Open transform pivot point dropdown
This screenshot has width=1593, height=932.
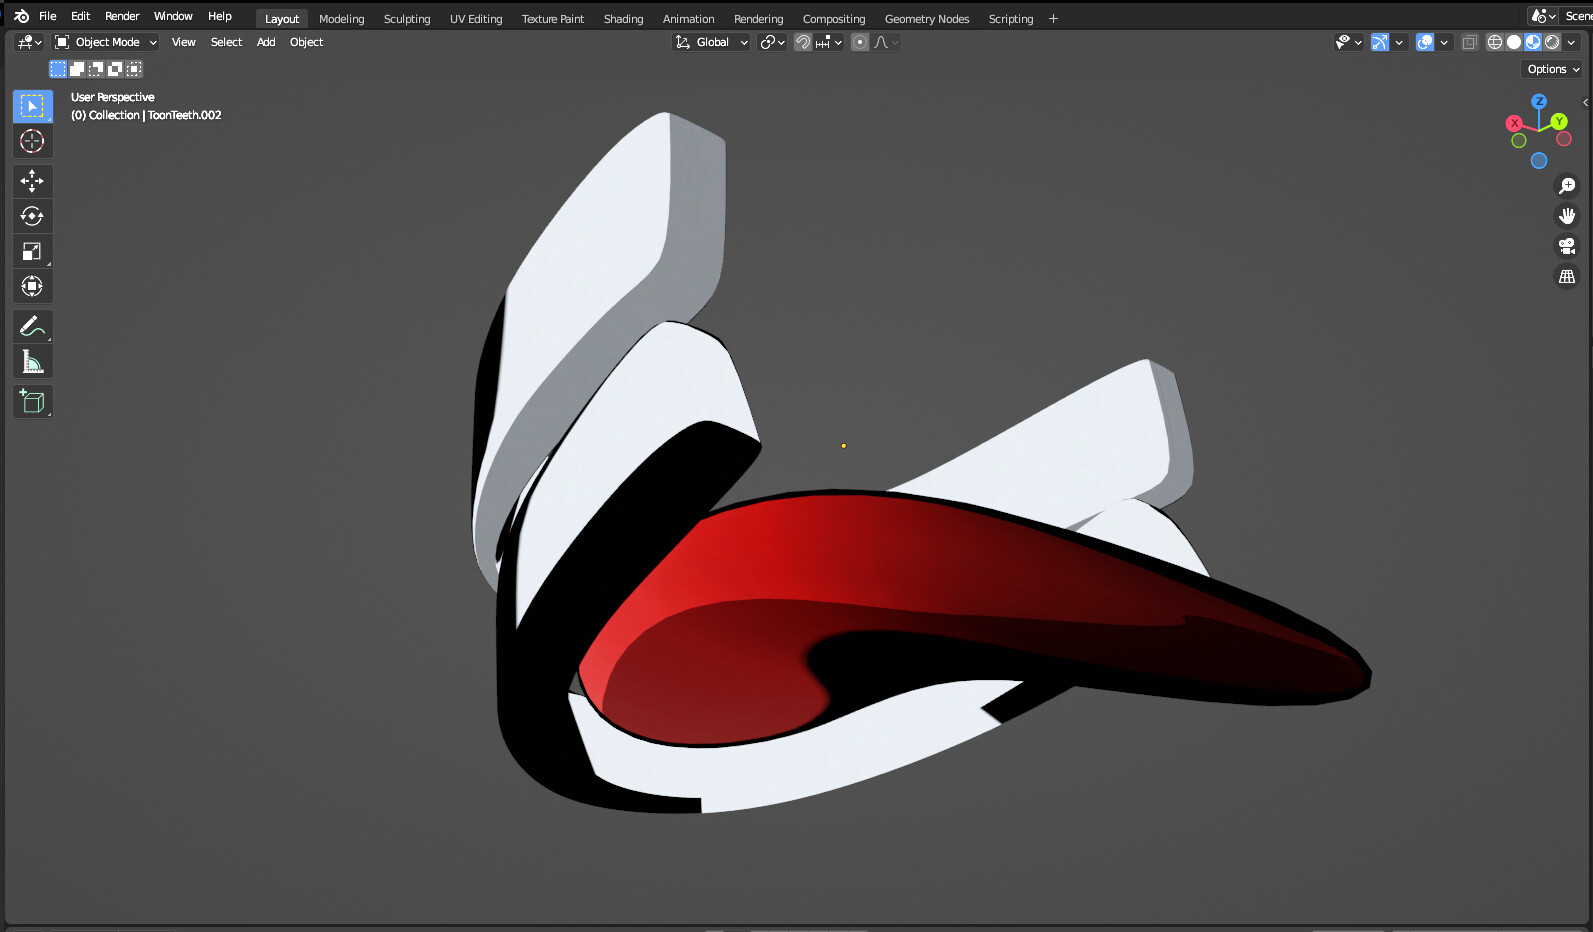click(x=772, y=42)
